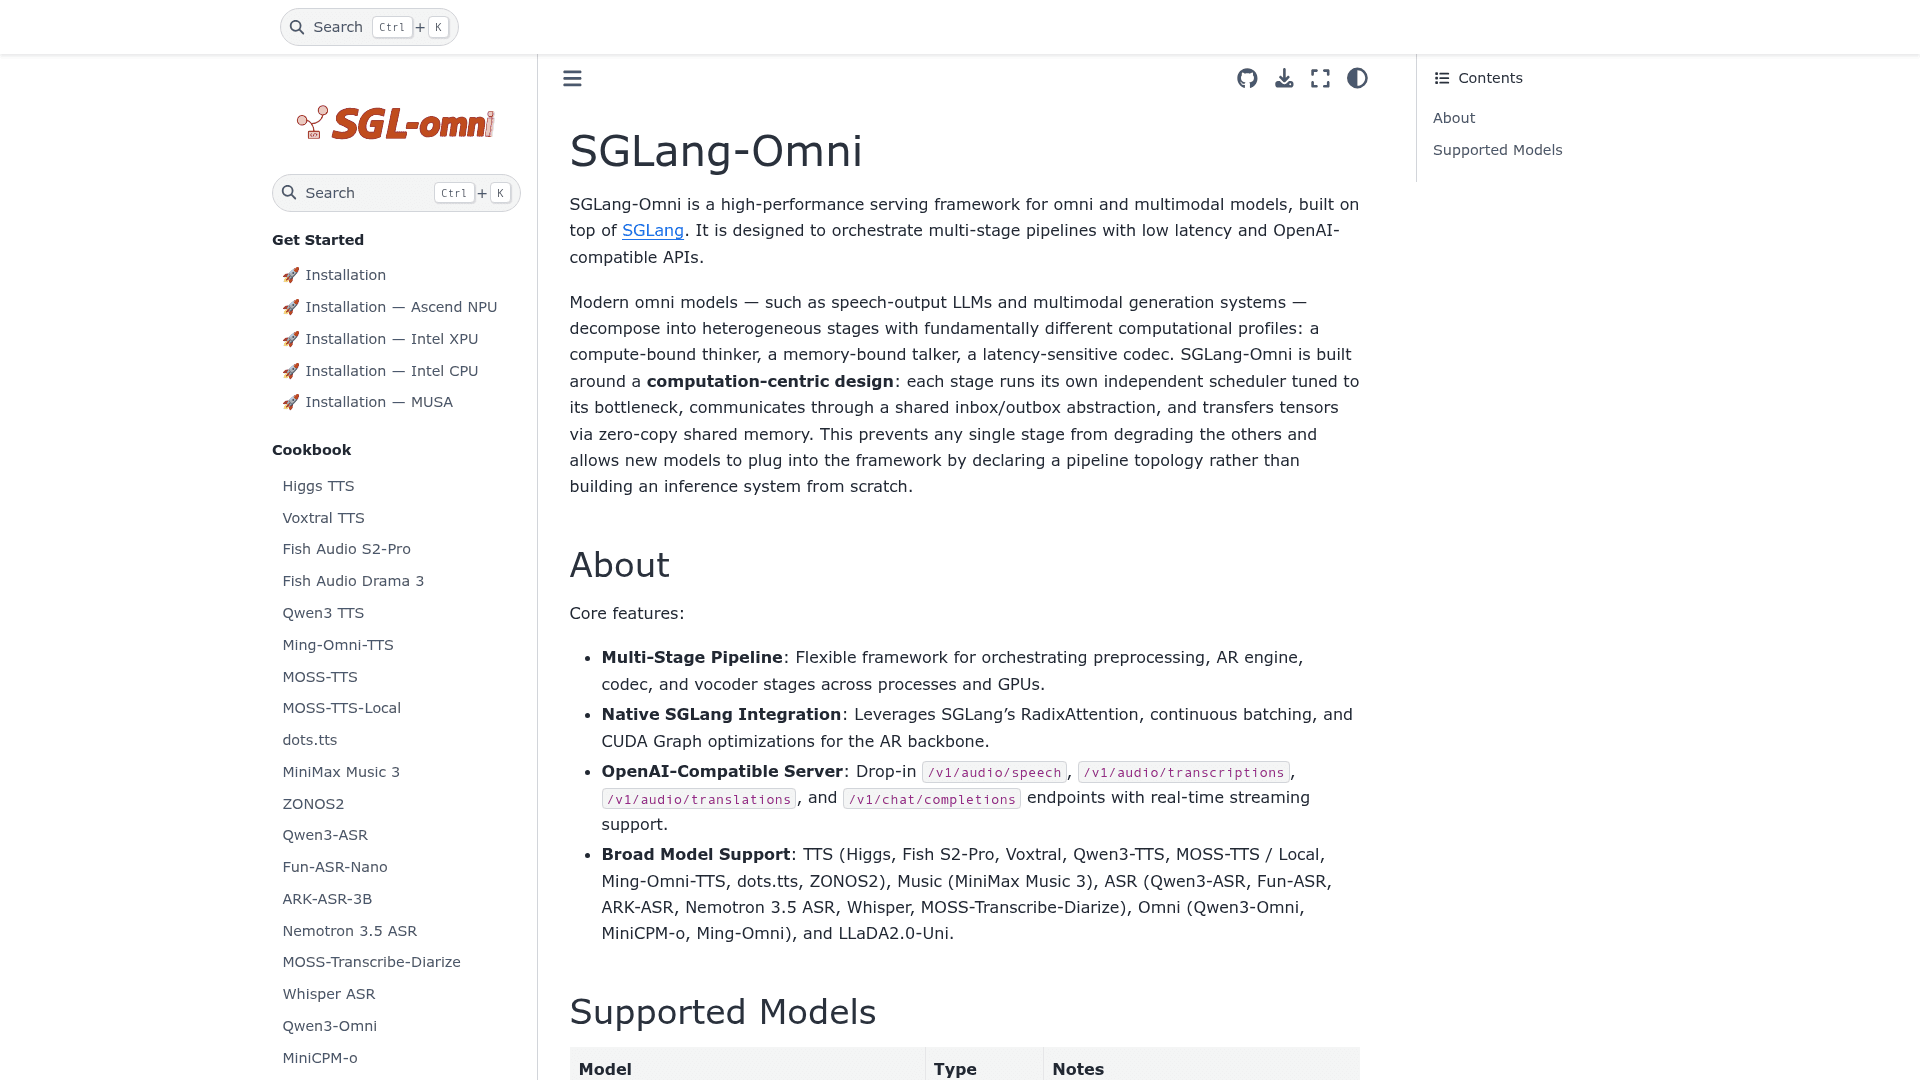Viewport: 1920px width, 1080px height.
Task: Focus the sidebar Search field
Action: [x=396, y=193]
